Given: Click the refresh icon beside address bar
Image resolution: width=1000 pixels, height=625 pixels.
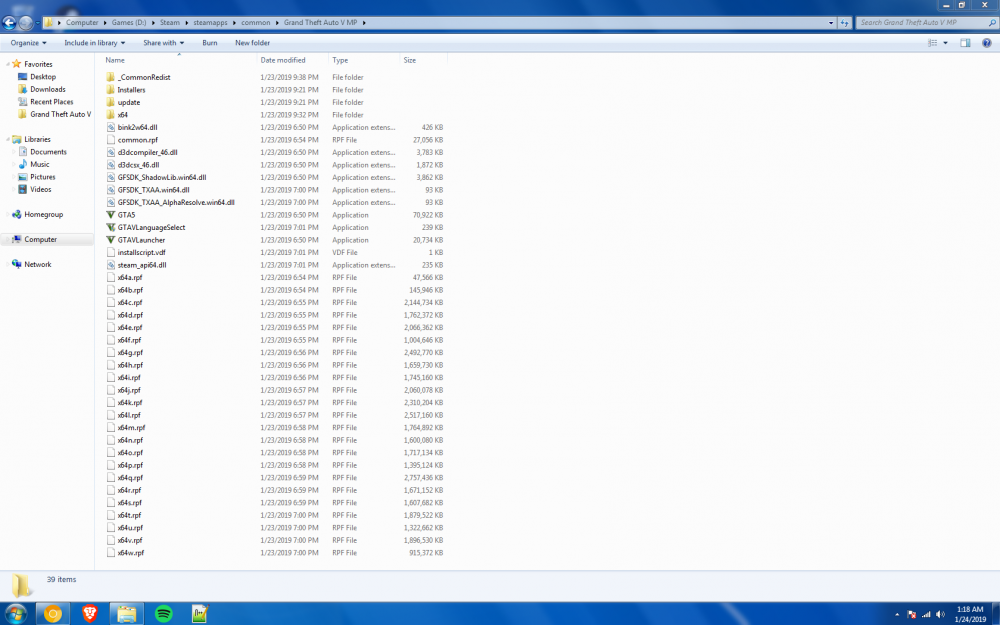Looking at the screenshot, I should tap(844, 22).
